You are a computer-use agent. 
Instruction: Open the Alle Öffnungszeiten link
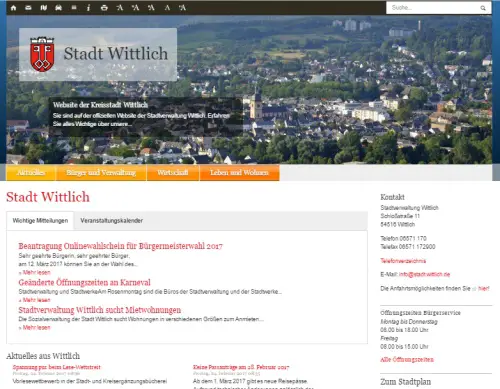coord(407,360)
